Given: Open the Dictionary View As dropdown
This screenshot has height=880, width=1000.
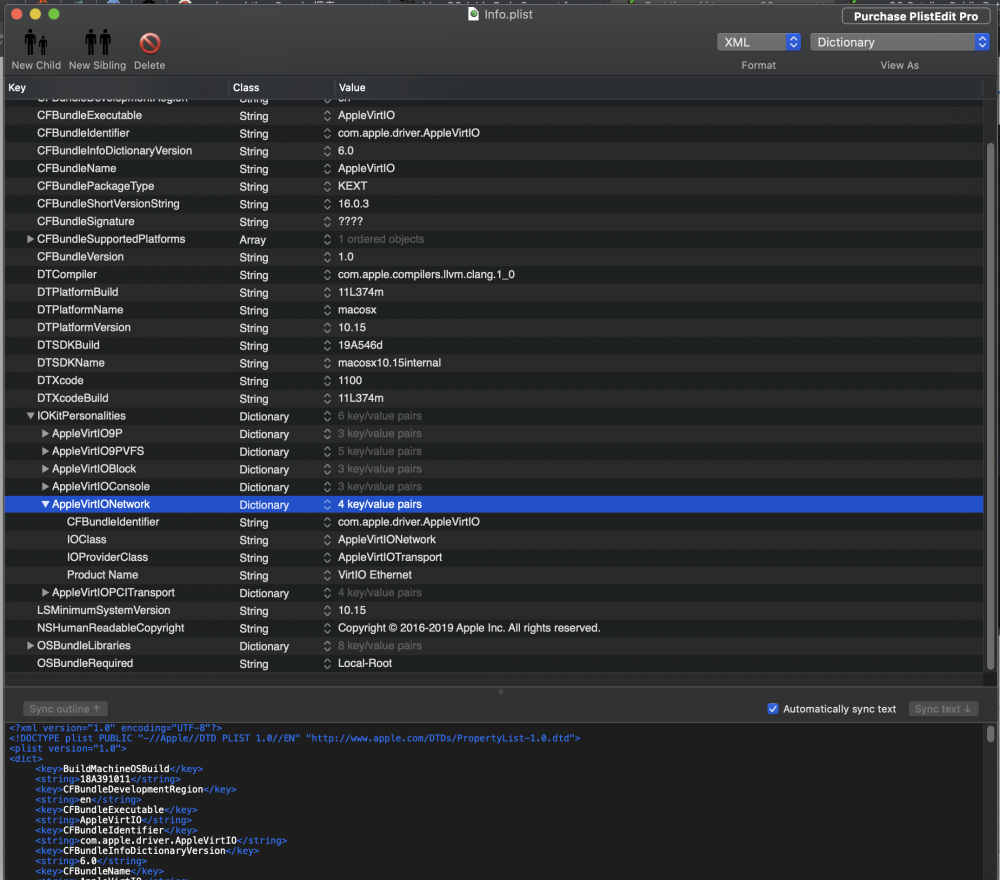Looking at the screenshot, I should pos(899,42).
